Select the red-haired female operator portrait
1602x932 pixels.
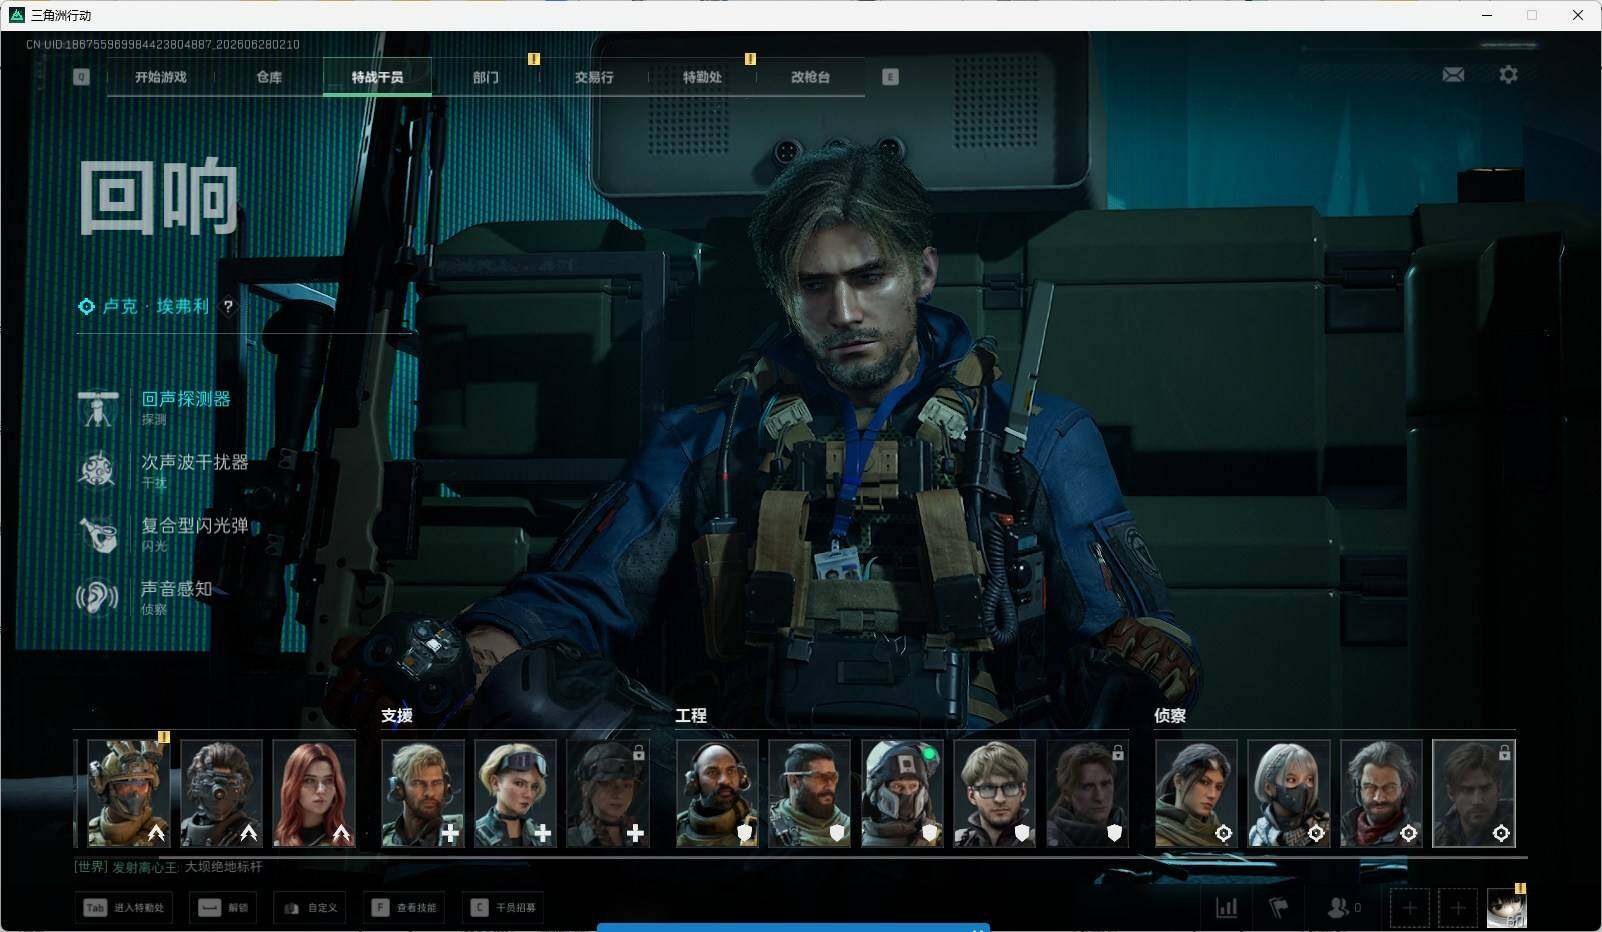[x=314, y=793]
